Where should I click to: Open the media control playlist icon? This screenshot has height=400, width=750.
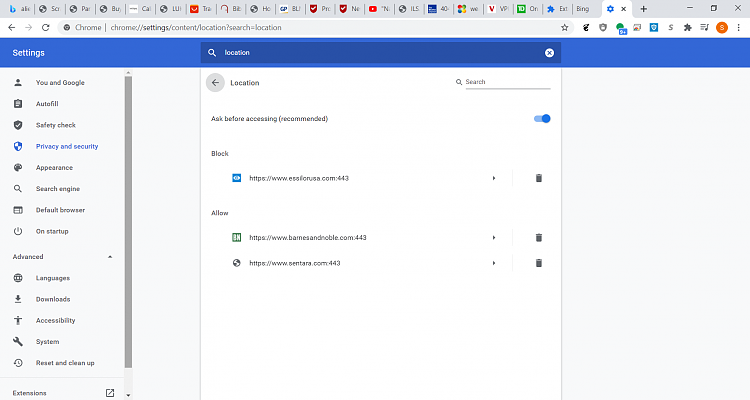click(x=705, y=28)
